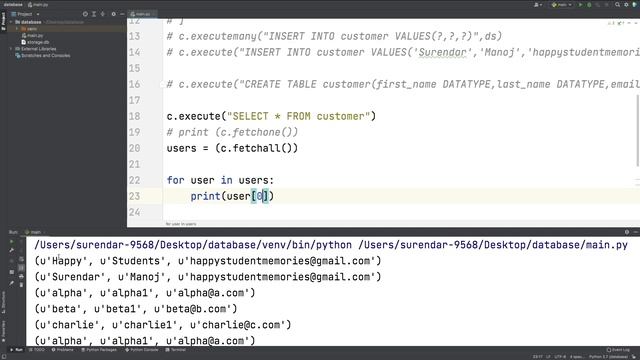The width and height of the screenshot is (640, 360).
Task: Open the Run tool window tab
Action: click(16, 350)
